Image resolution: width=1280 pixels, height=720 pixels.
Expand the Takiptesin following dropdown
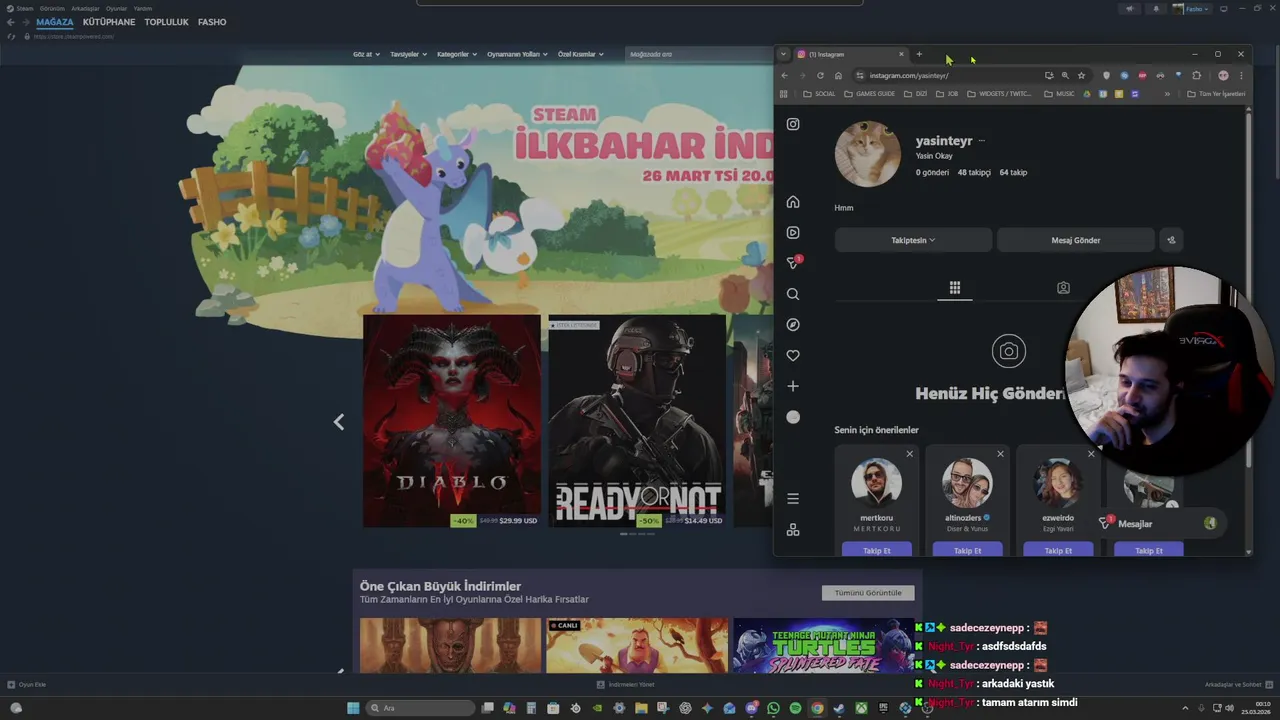(913, 240)
